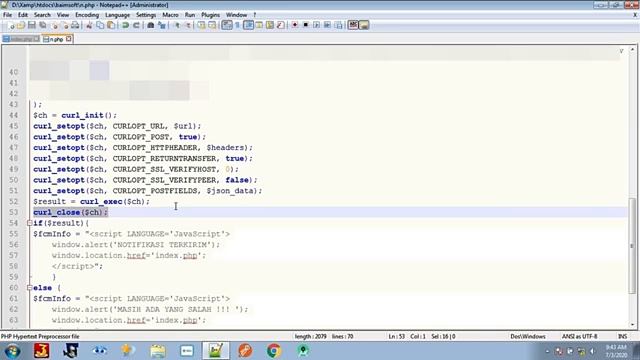Toggle the indent guide
The width and height of the screenshot is (640, 360).
pos(248,25)
